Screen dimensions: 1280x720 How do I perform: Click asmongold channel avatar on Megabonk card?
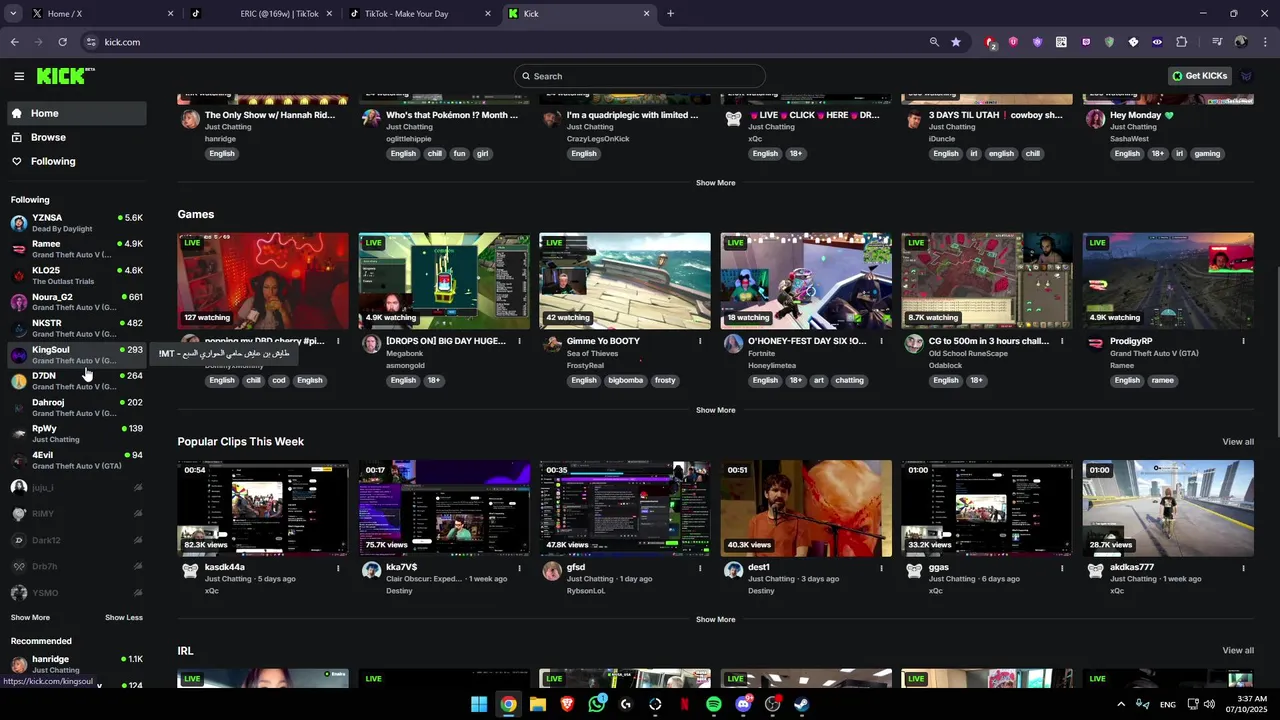tap(371, 344)
